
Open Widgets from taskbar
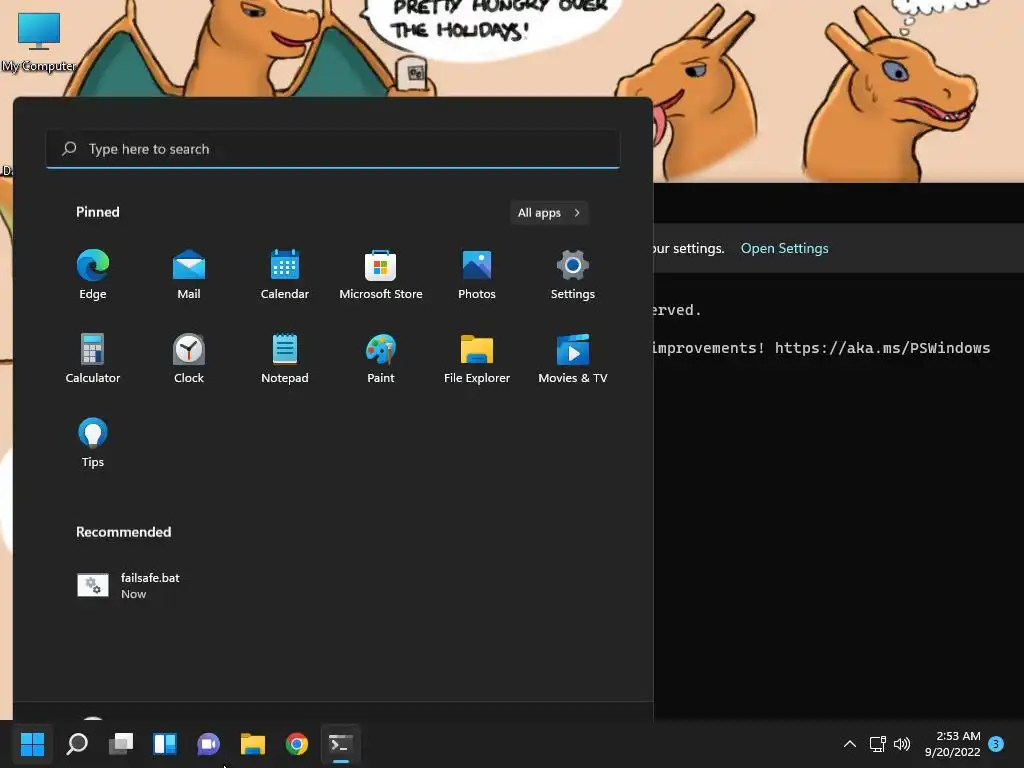(x=165, y=744)
